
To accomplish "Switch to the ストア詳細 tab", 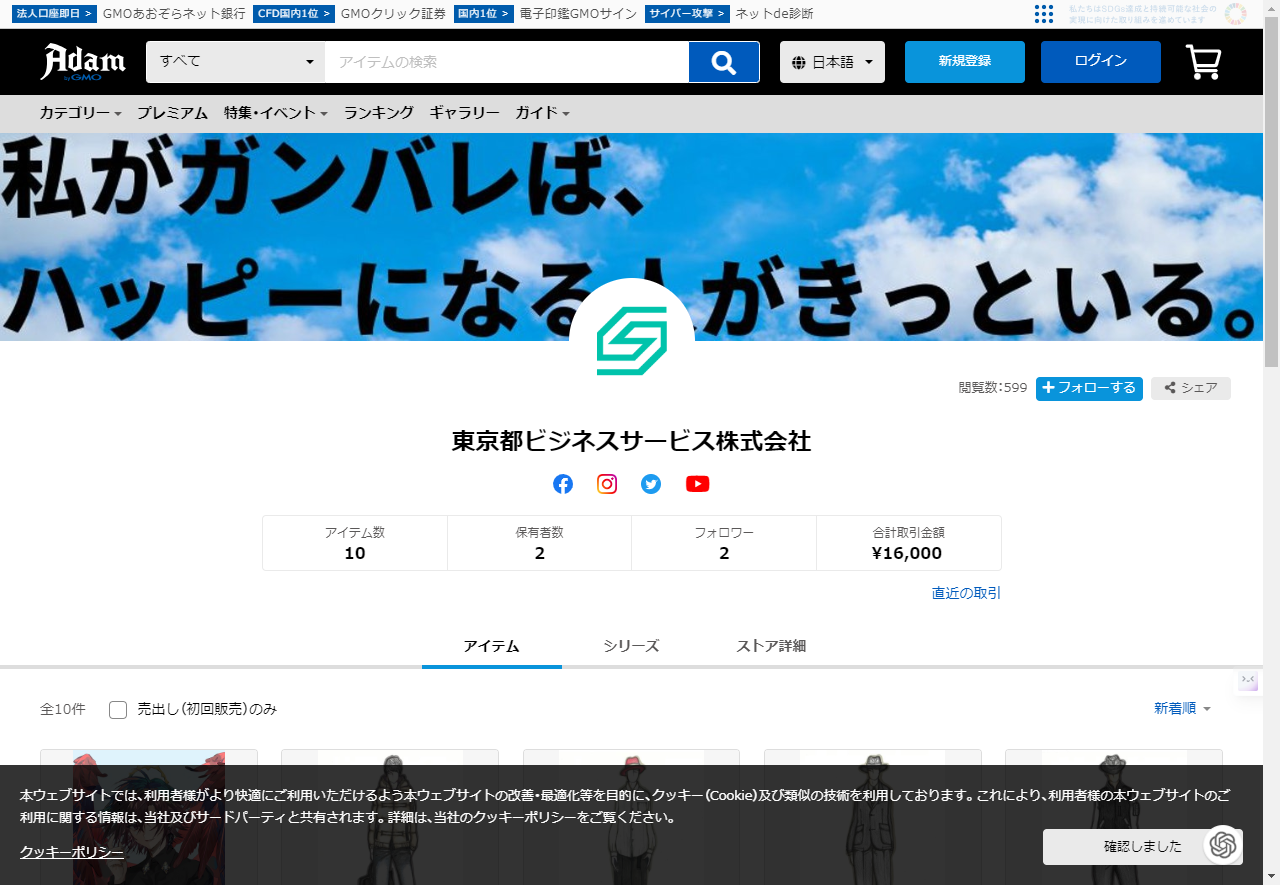I will click(x=771, y=646).
